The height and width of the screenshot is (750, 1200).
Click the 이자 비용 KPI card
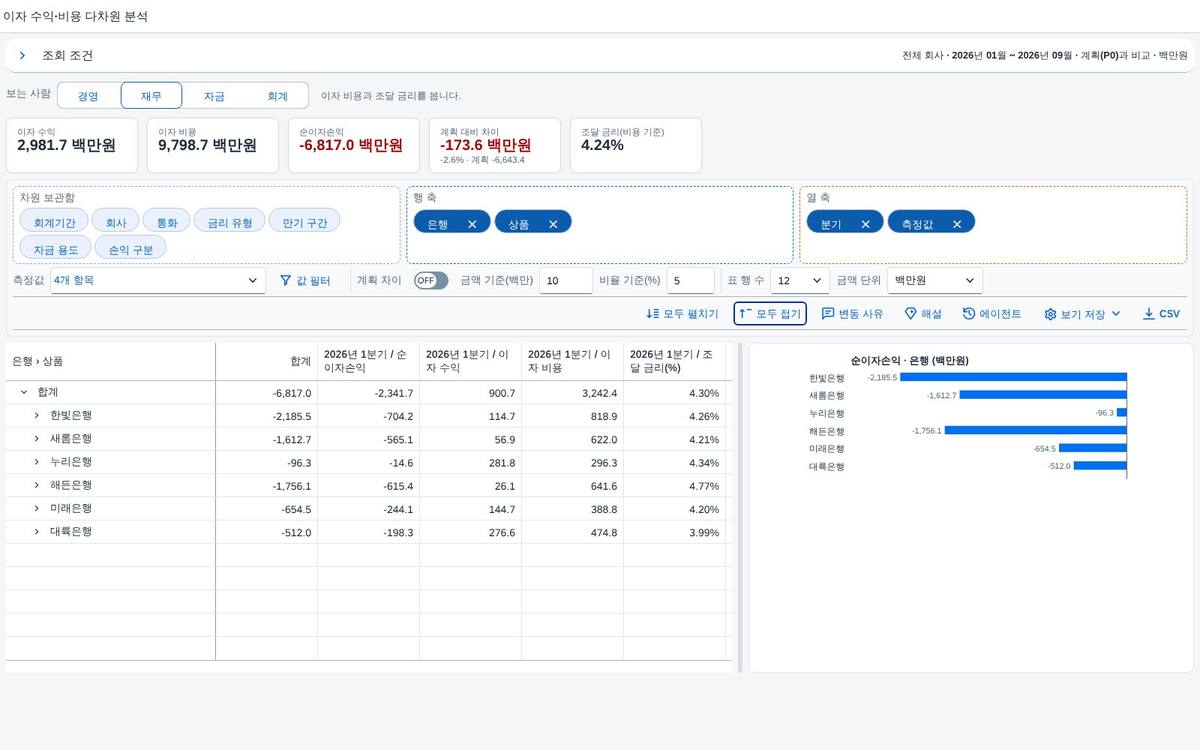pyautogui.click(x=214, y=145)
